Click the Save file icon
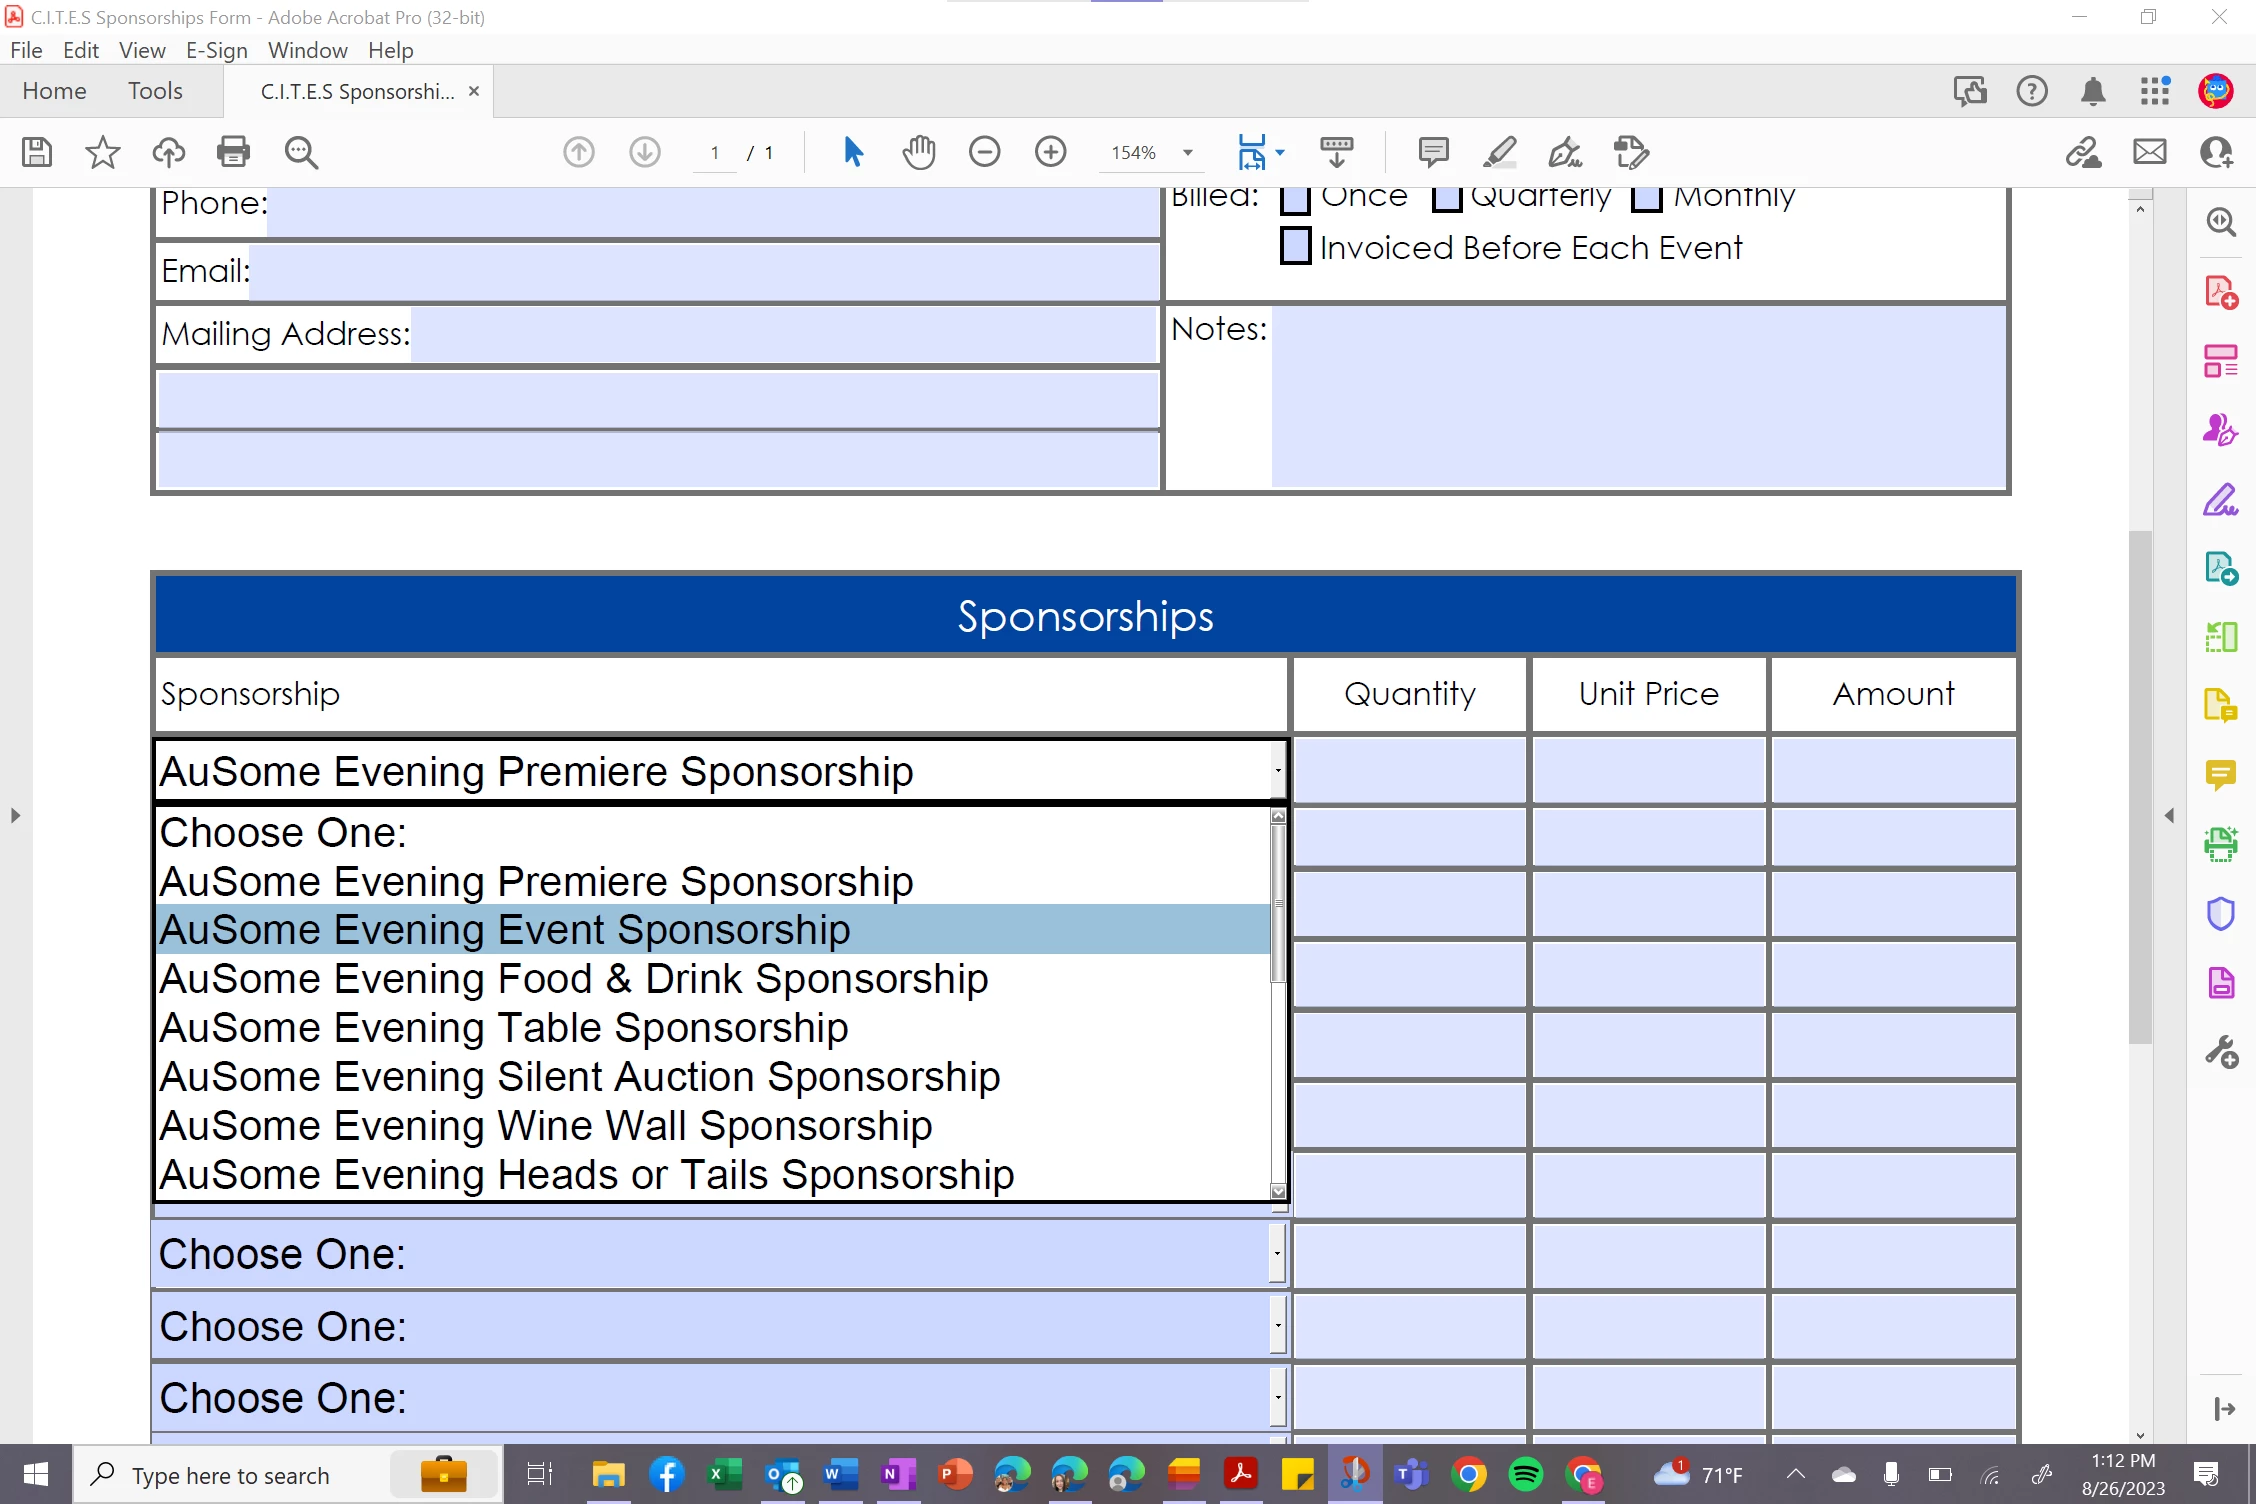The width and height of the screenshot is (2256, 1504). tap(37, 152)
